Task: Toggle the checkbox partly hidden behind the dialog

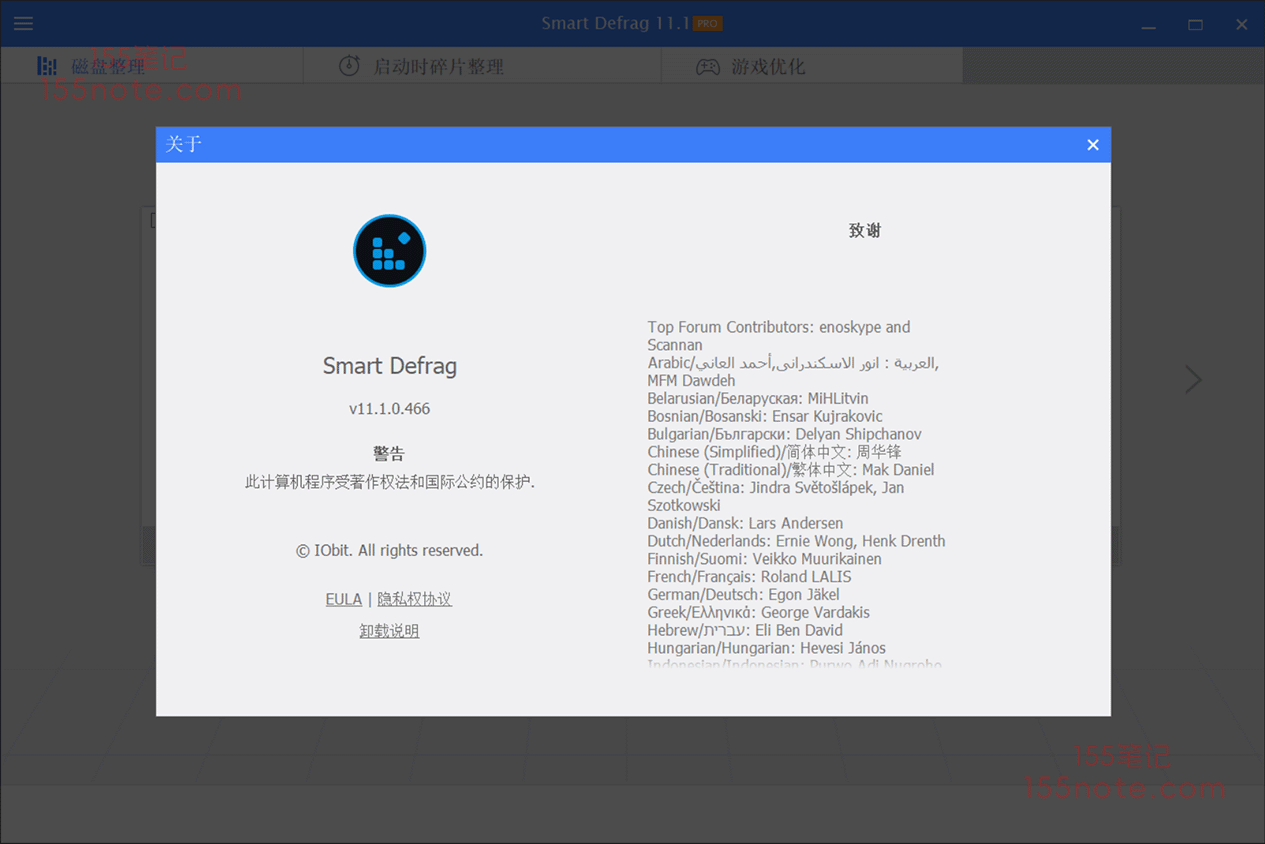Action: pos(152,220)
